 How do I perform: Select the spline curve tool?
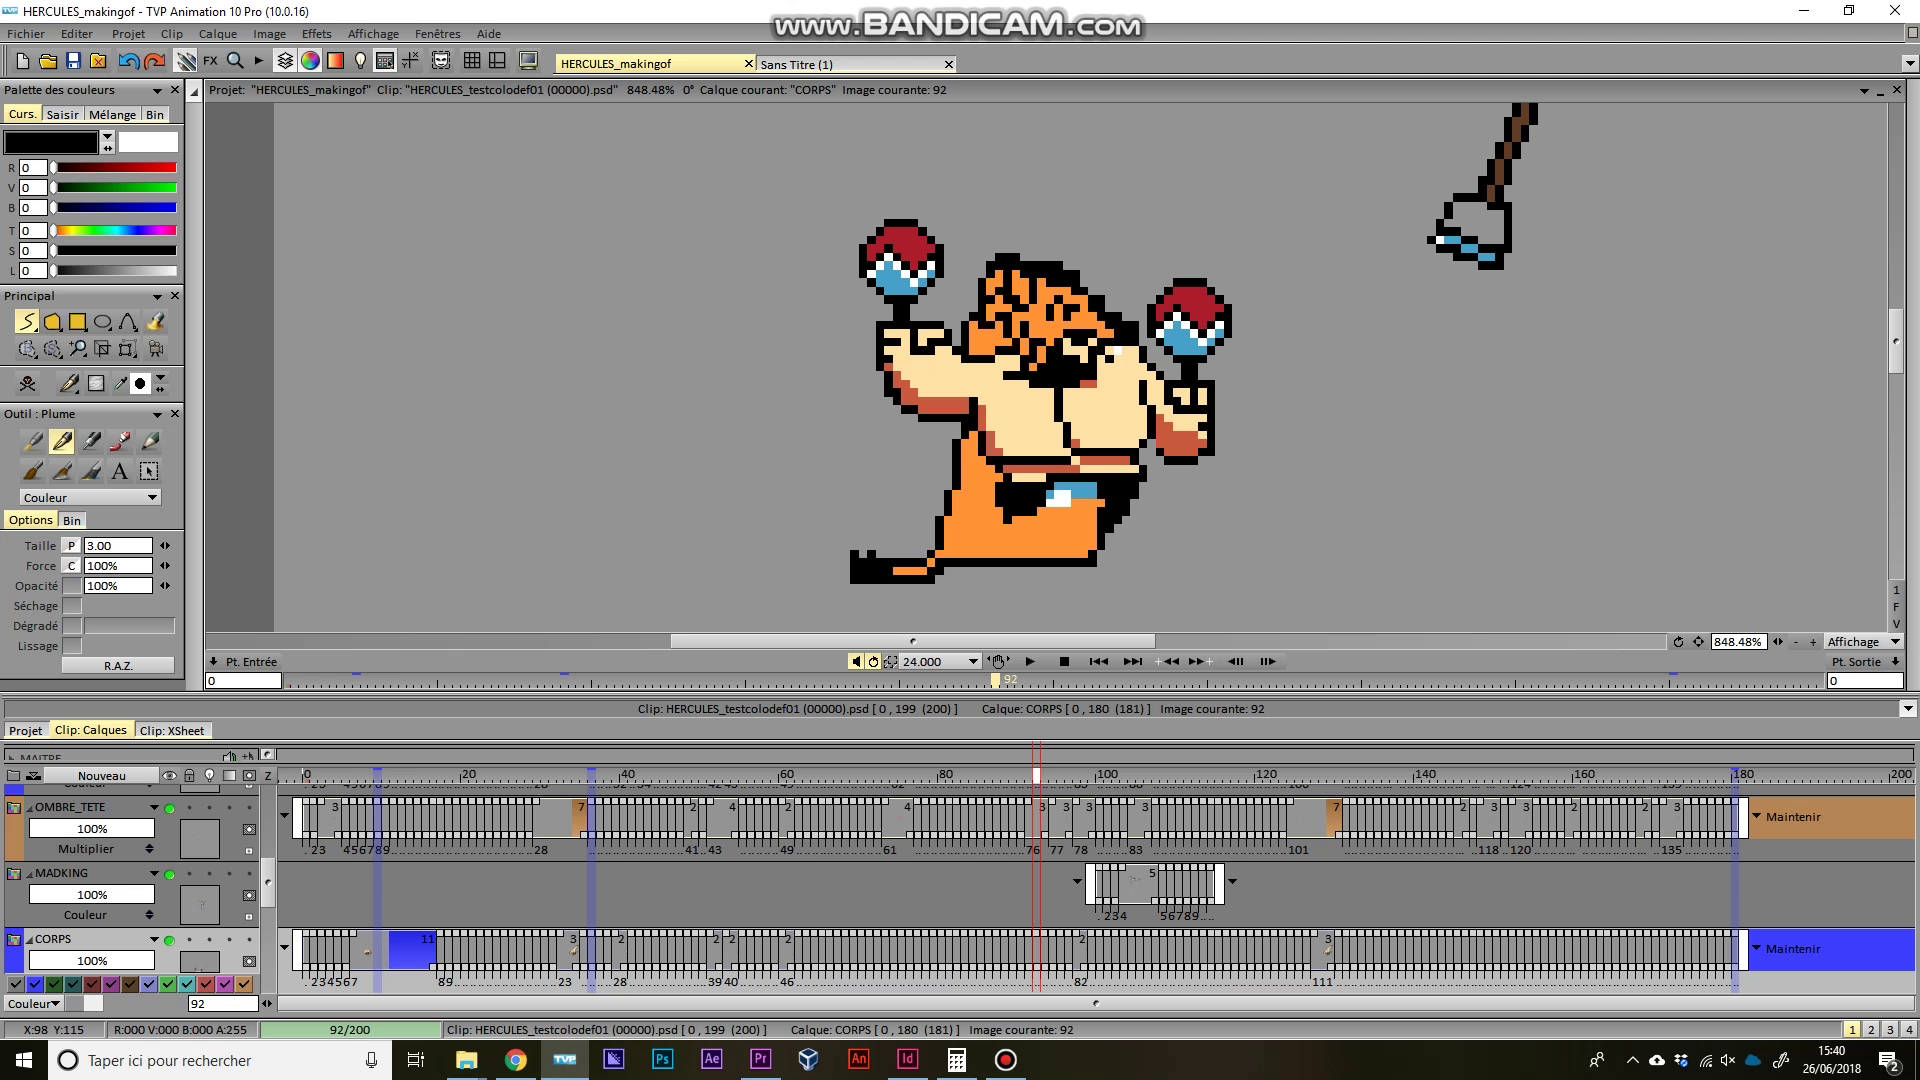click(x=128, y=322)
